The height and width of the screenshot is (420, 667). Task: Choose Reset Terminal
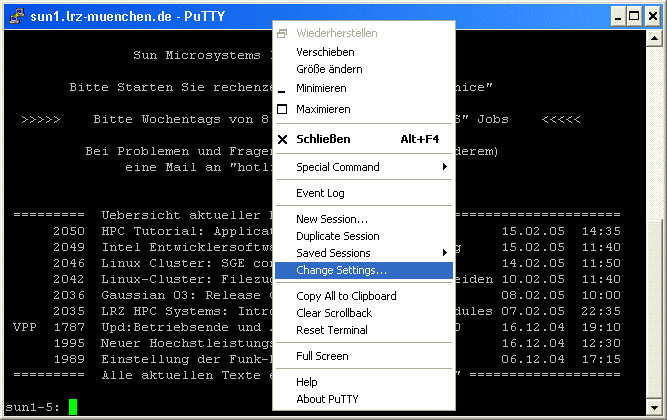364,330
